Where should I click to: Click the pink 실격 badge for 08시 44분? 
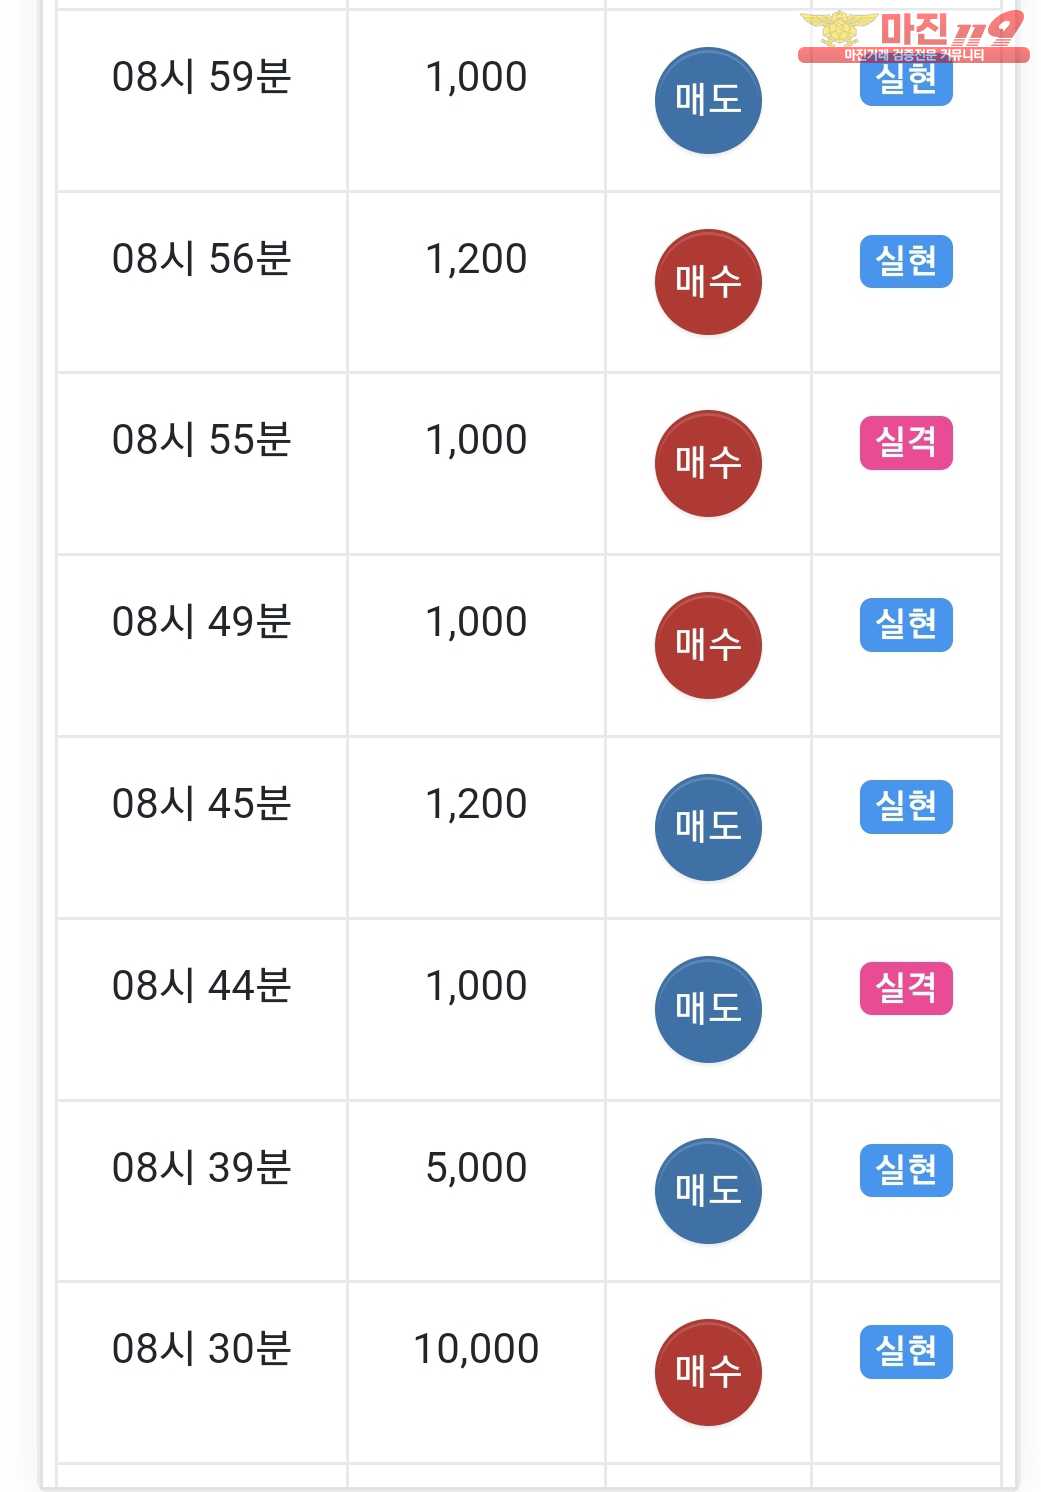point(906,989)
